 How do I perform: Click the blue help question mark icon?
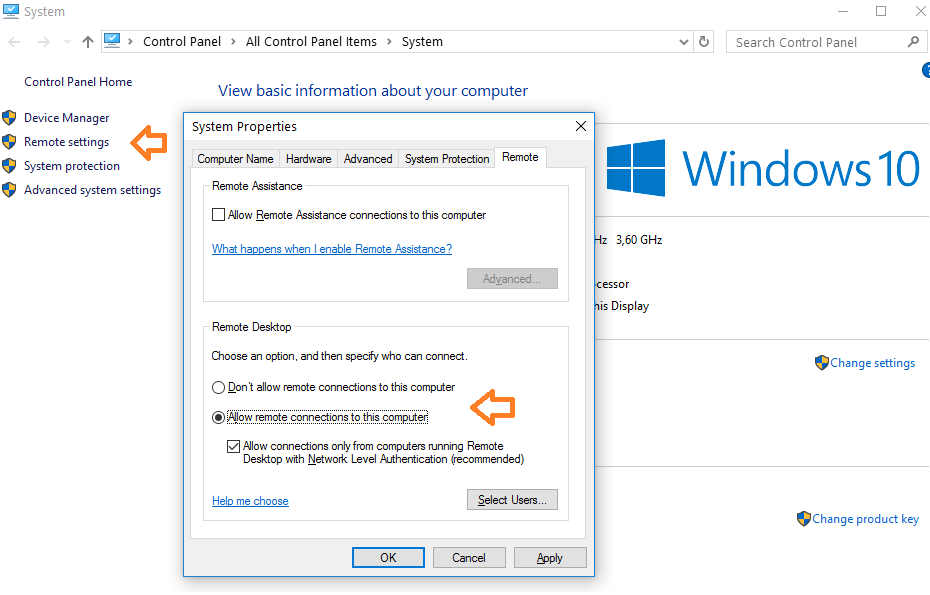coord(926,70)
